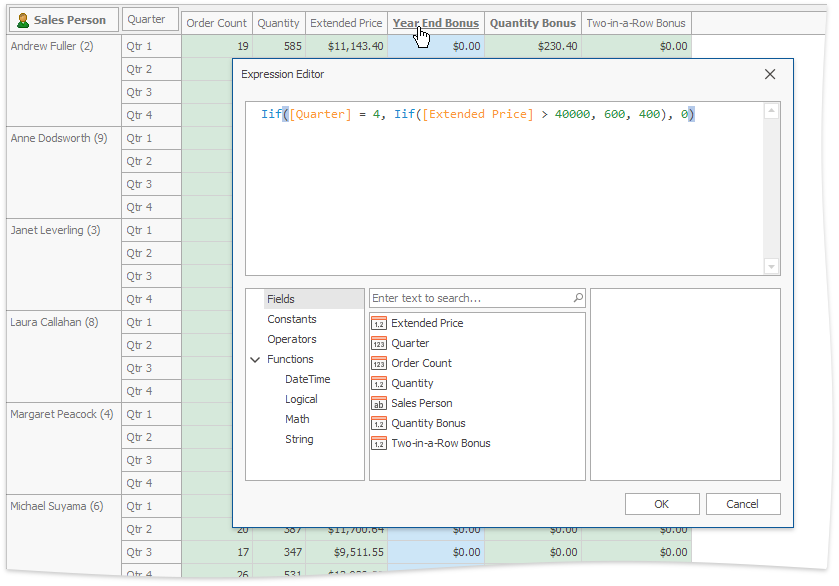Click the integer icon beside Order Count
Screen dimensions: 839x586
[378, 363]
